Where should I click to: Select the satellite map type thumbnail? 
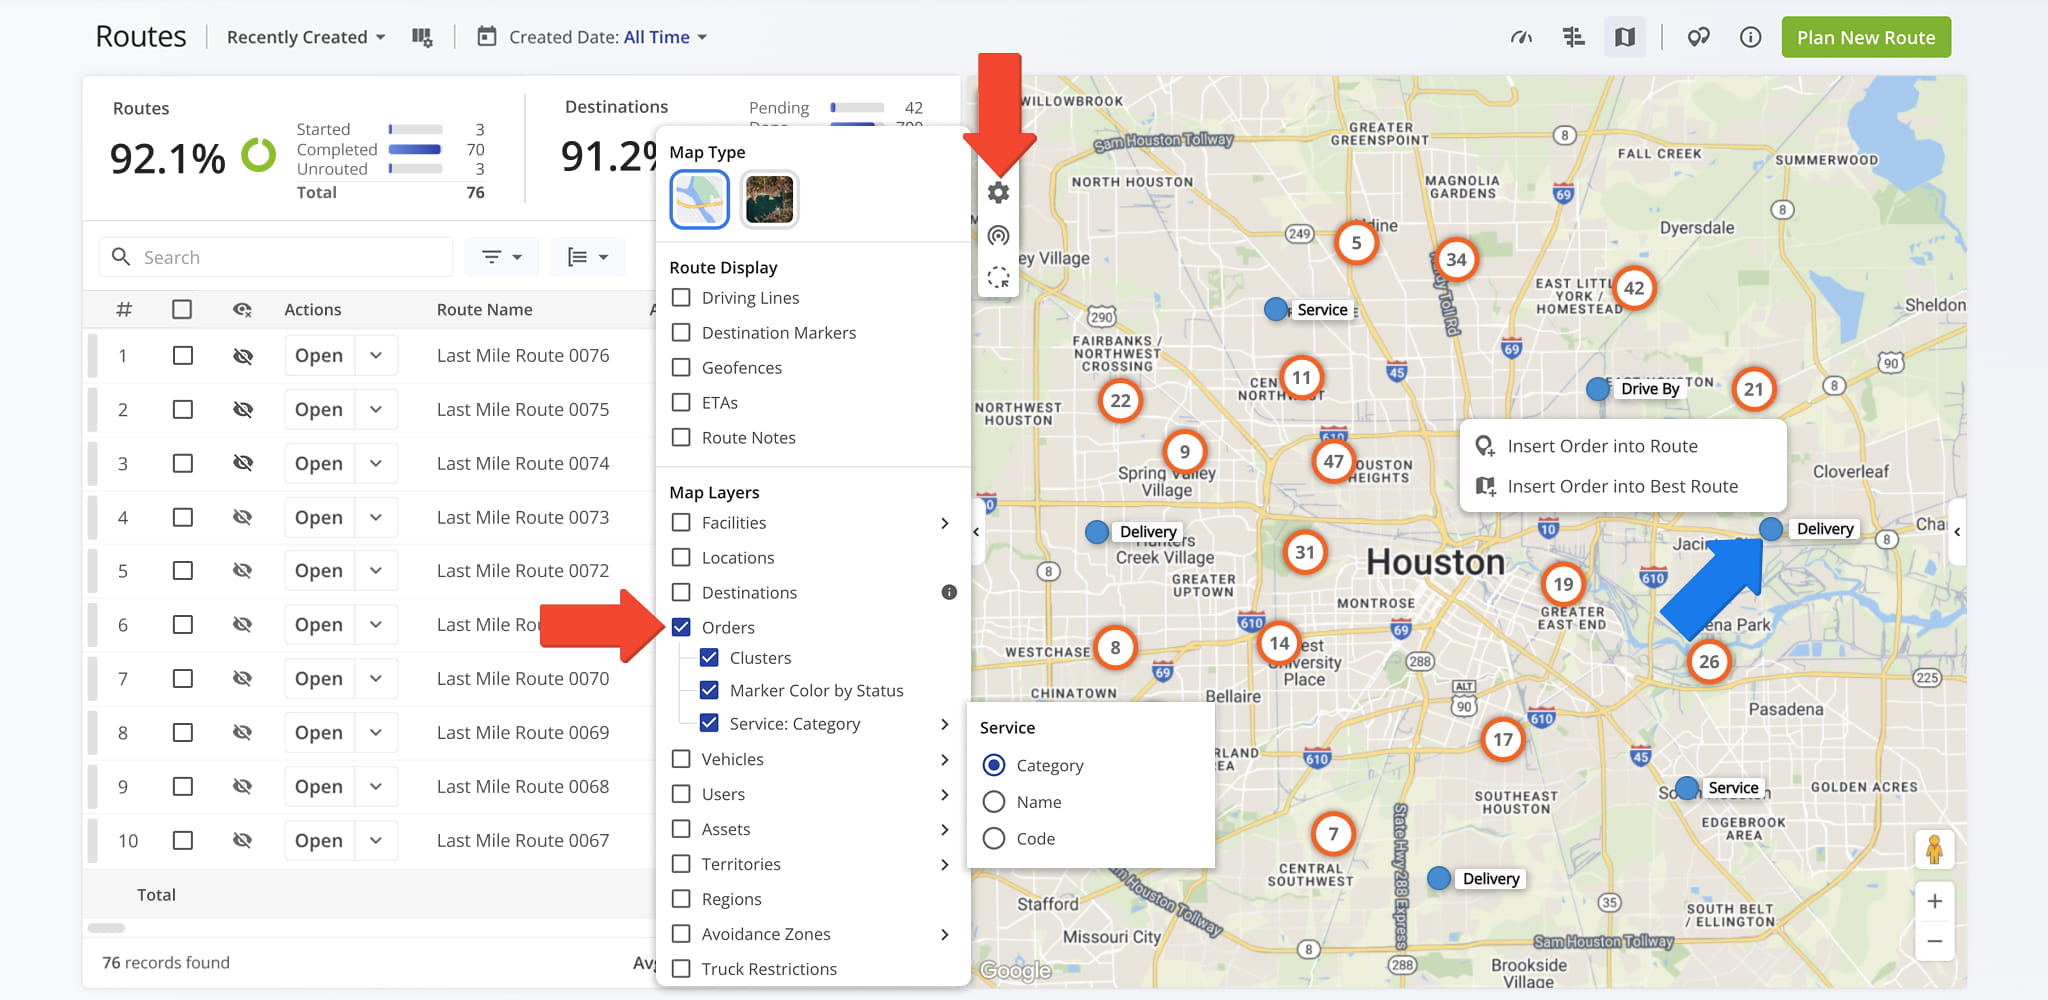click(769, 199)
